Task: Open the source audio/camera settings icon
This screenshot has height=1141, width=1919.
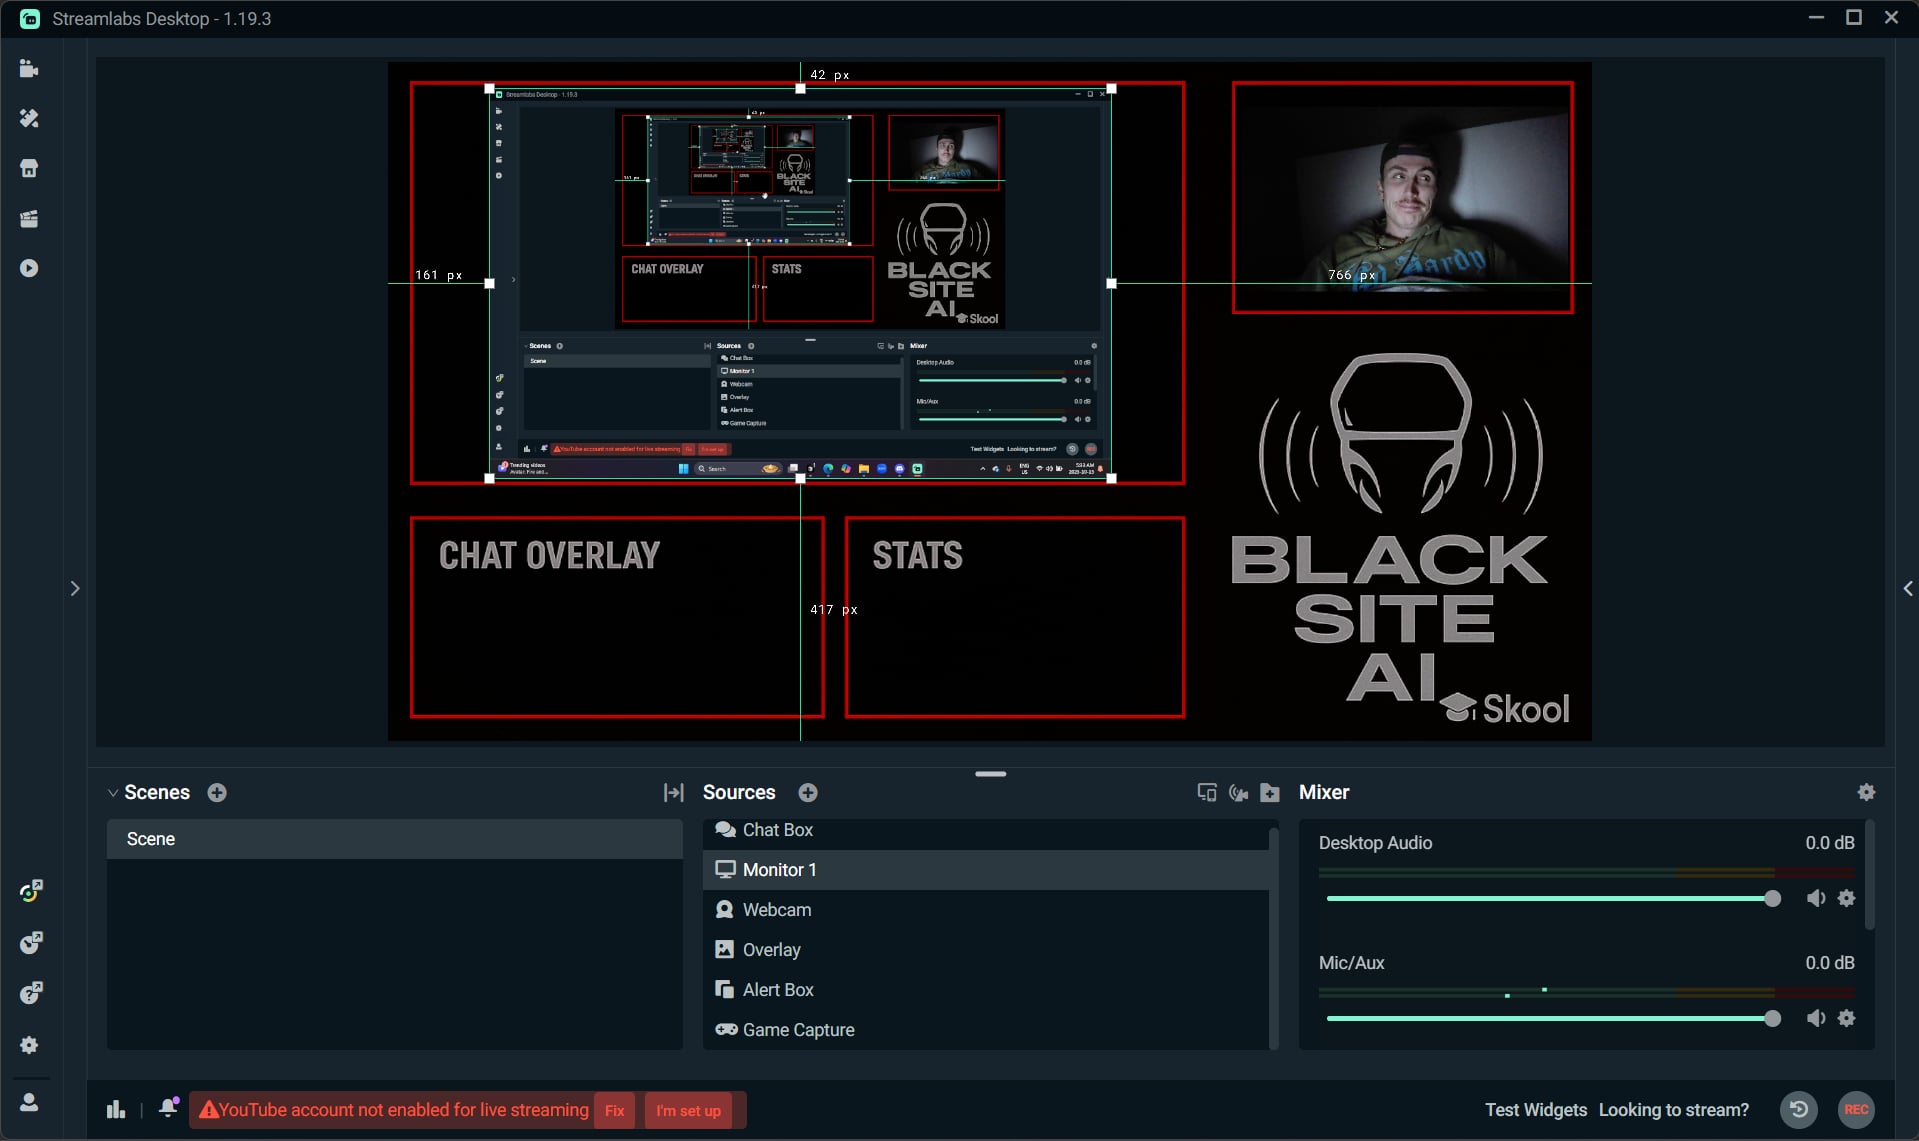Action: pos(1238,792)
